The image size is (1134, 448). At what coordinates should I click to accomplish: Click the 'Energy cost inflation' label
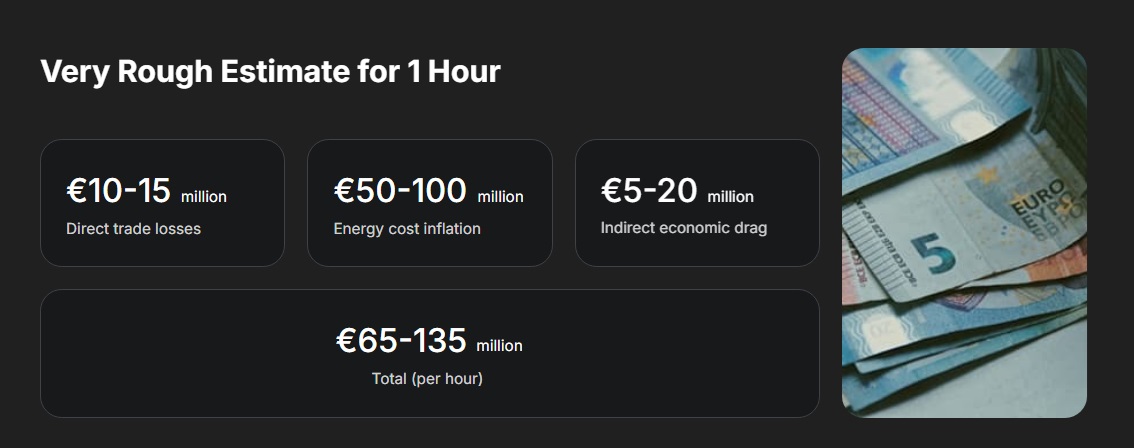(407, 229)
